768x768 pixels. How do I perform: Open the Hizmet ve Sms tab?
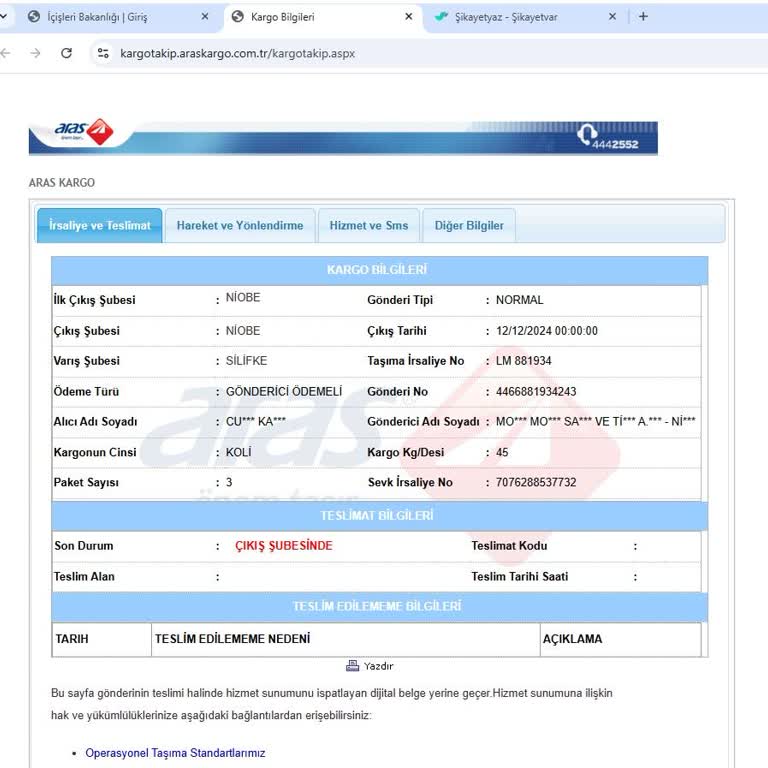click(x=369, y=225)
